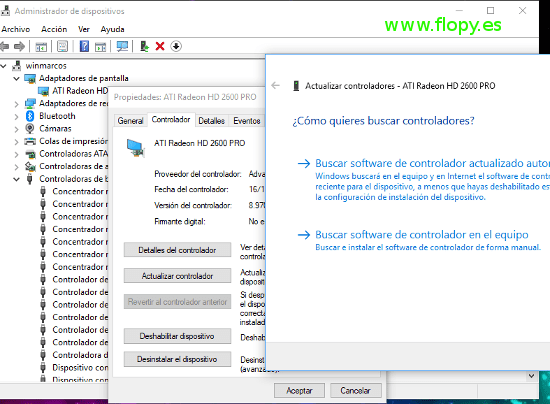Click the scrollbar down arrow in device tree

[531, 376]
